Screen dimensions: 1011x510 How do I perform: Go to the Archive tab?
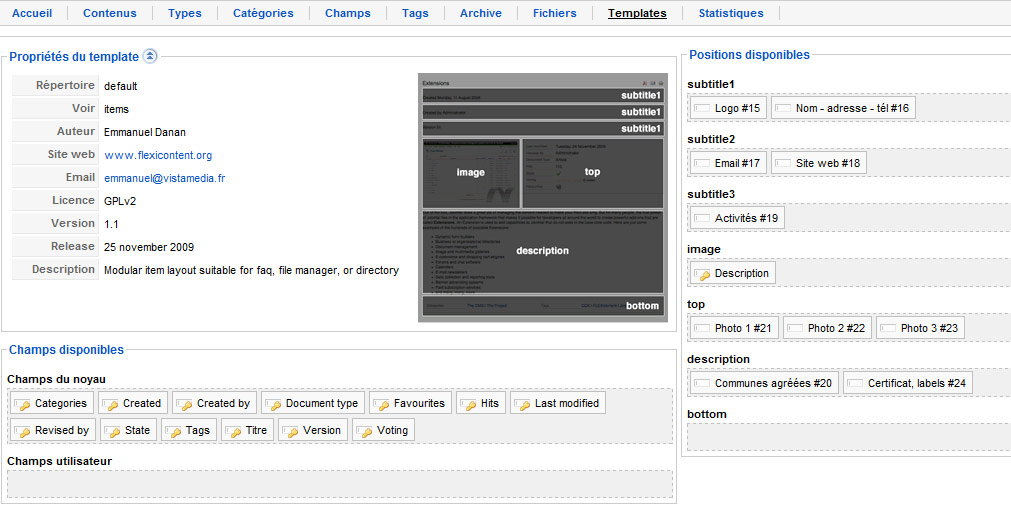click(481, 13)
